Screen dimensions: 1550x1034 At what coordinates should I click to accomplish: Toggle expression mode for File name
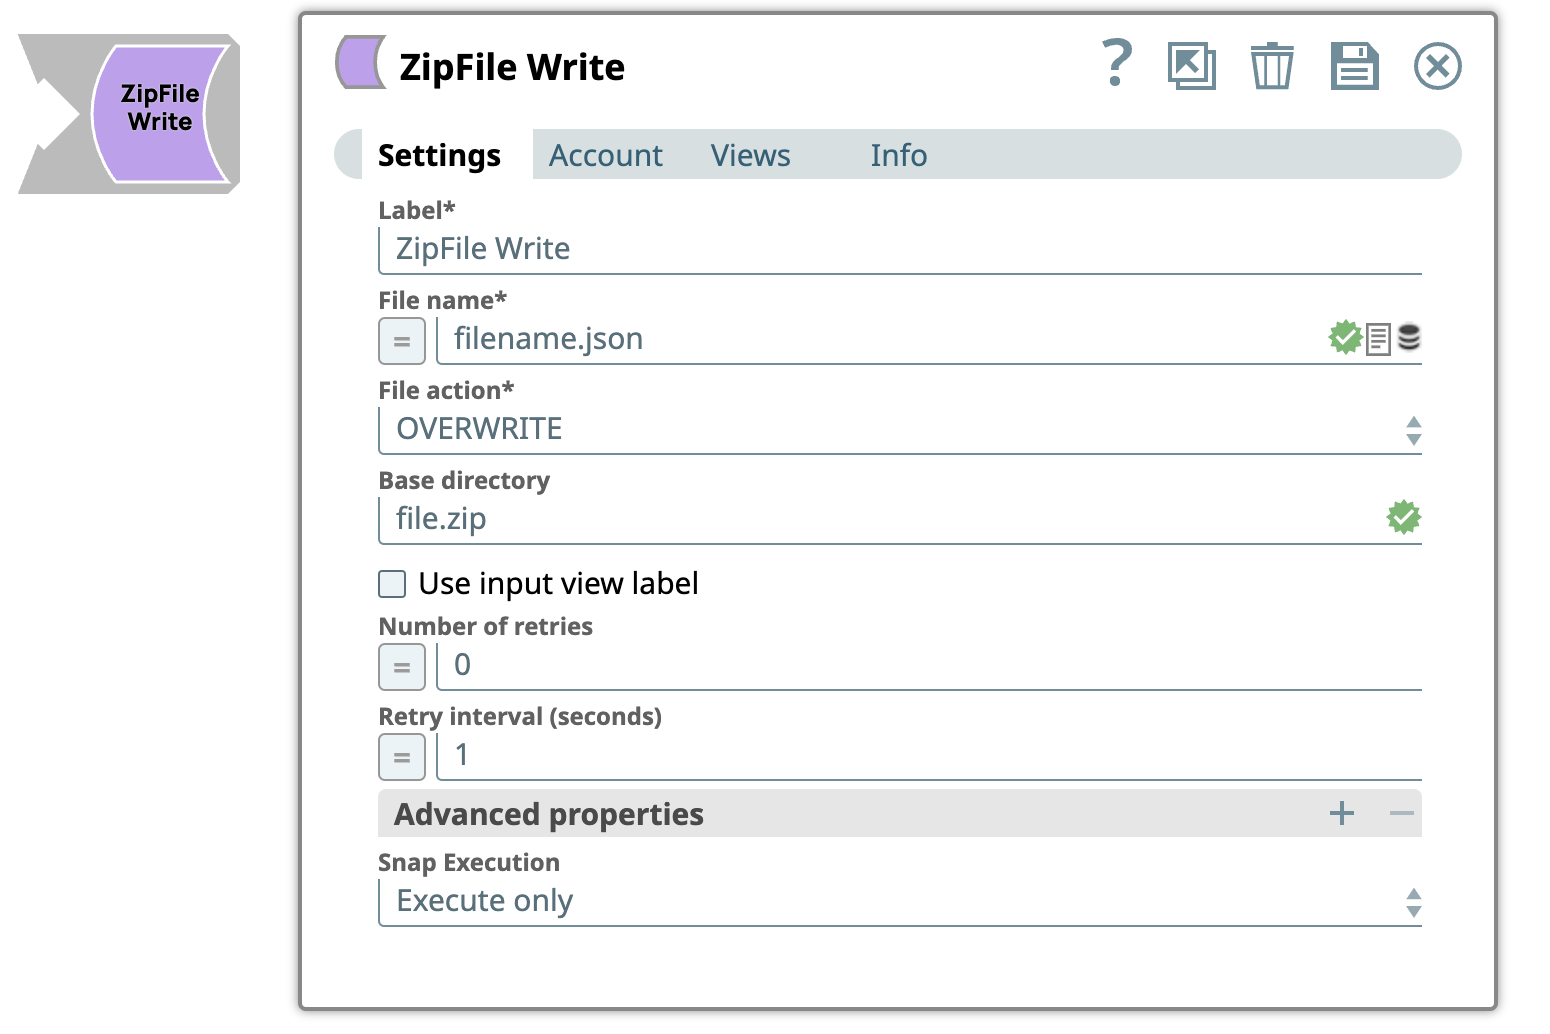click(x=402, y=341)
